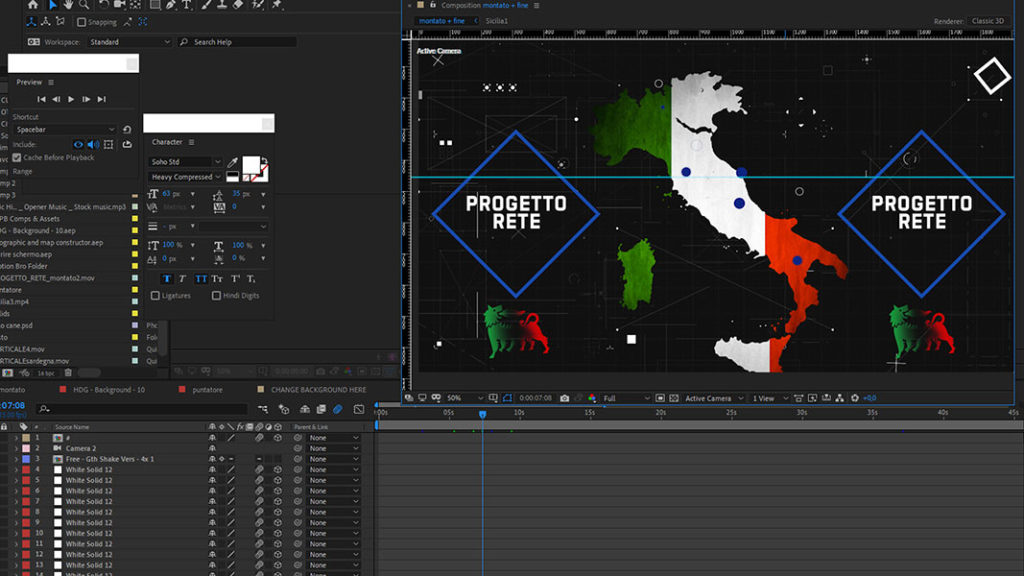The height and width of the screenshot is (576, 1024).
Task: Toggle Draft 3D in timeline
Action: click(284, 409)
